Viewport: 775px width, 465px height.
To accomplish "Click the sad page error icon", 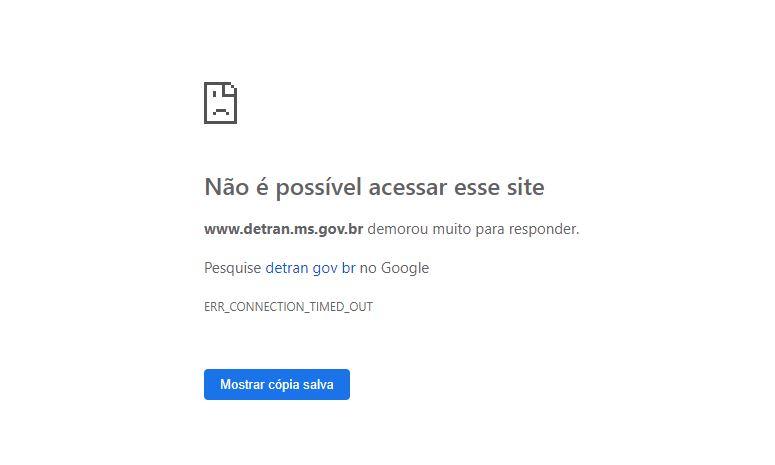I will (x=220, y=103).
